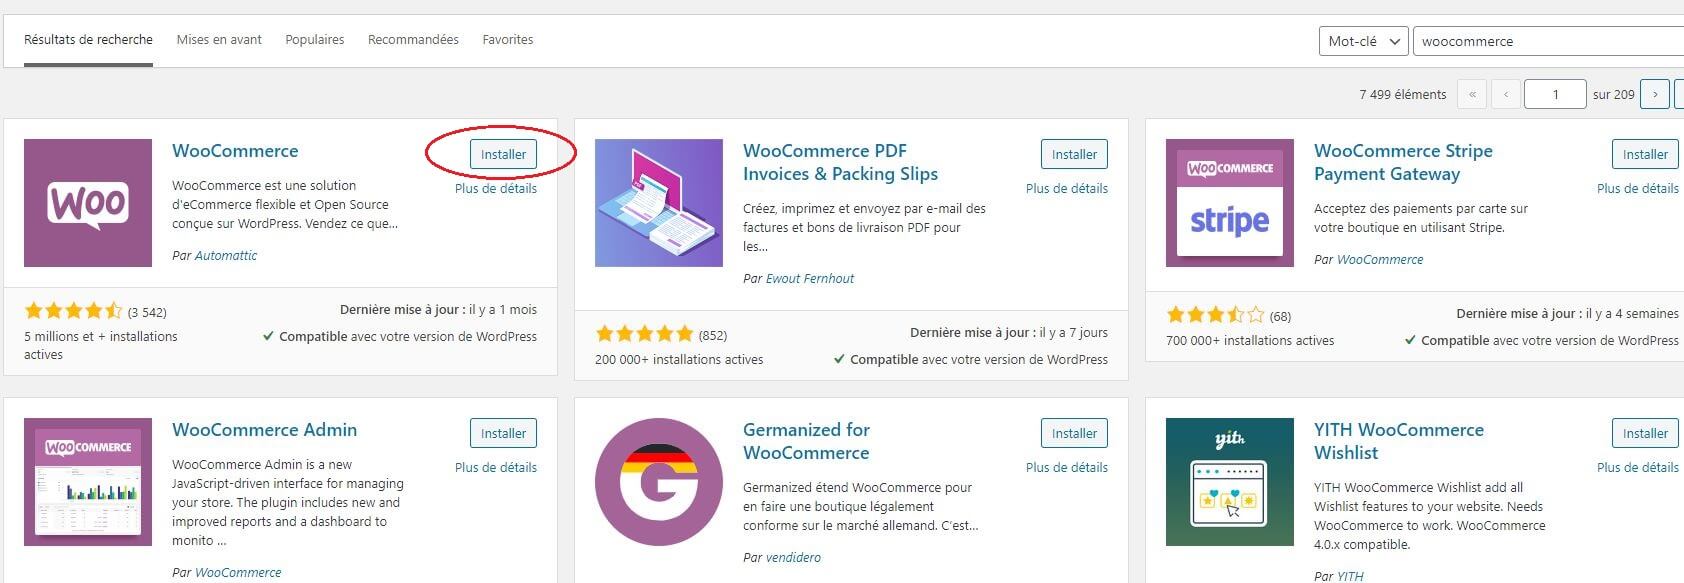
Task: Open the Automattic author link
Action: point(226,256)
